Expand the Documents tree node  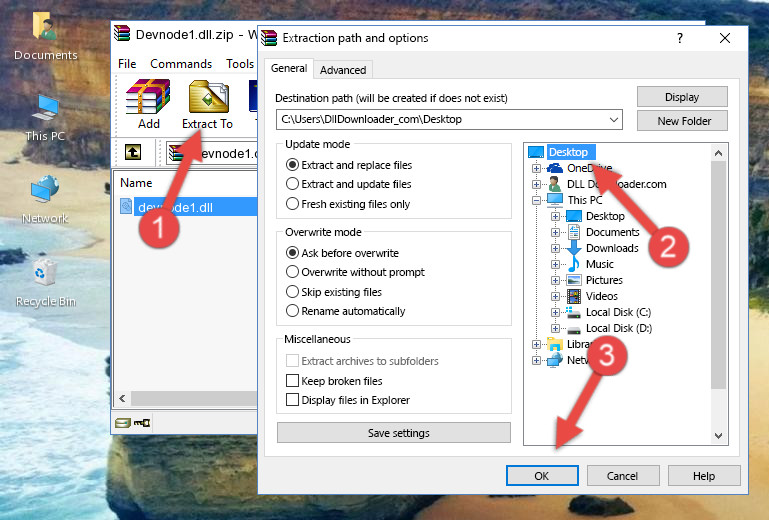click(x=555, y=232)
